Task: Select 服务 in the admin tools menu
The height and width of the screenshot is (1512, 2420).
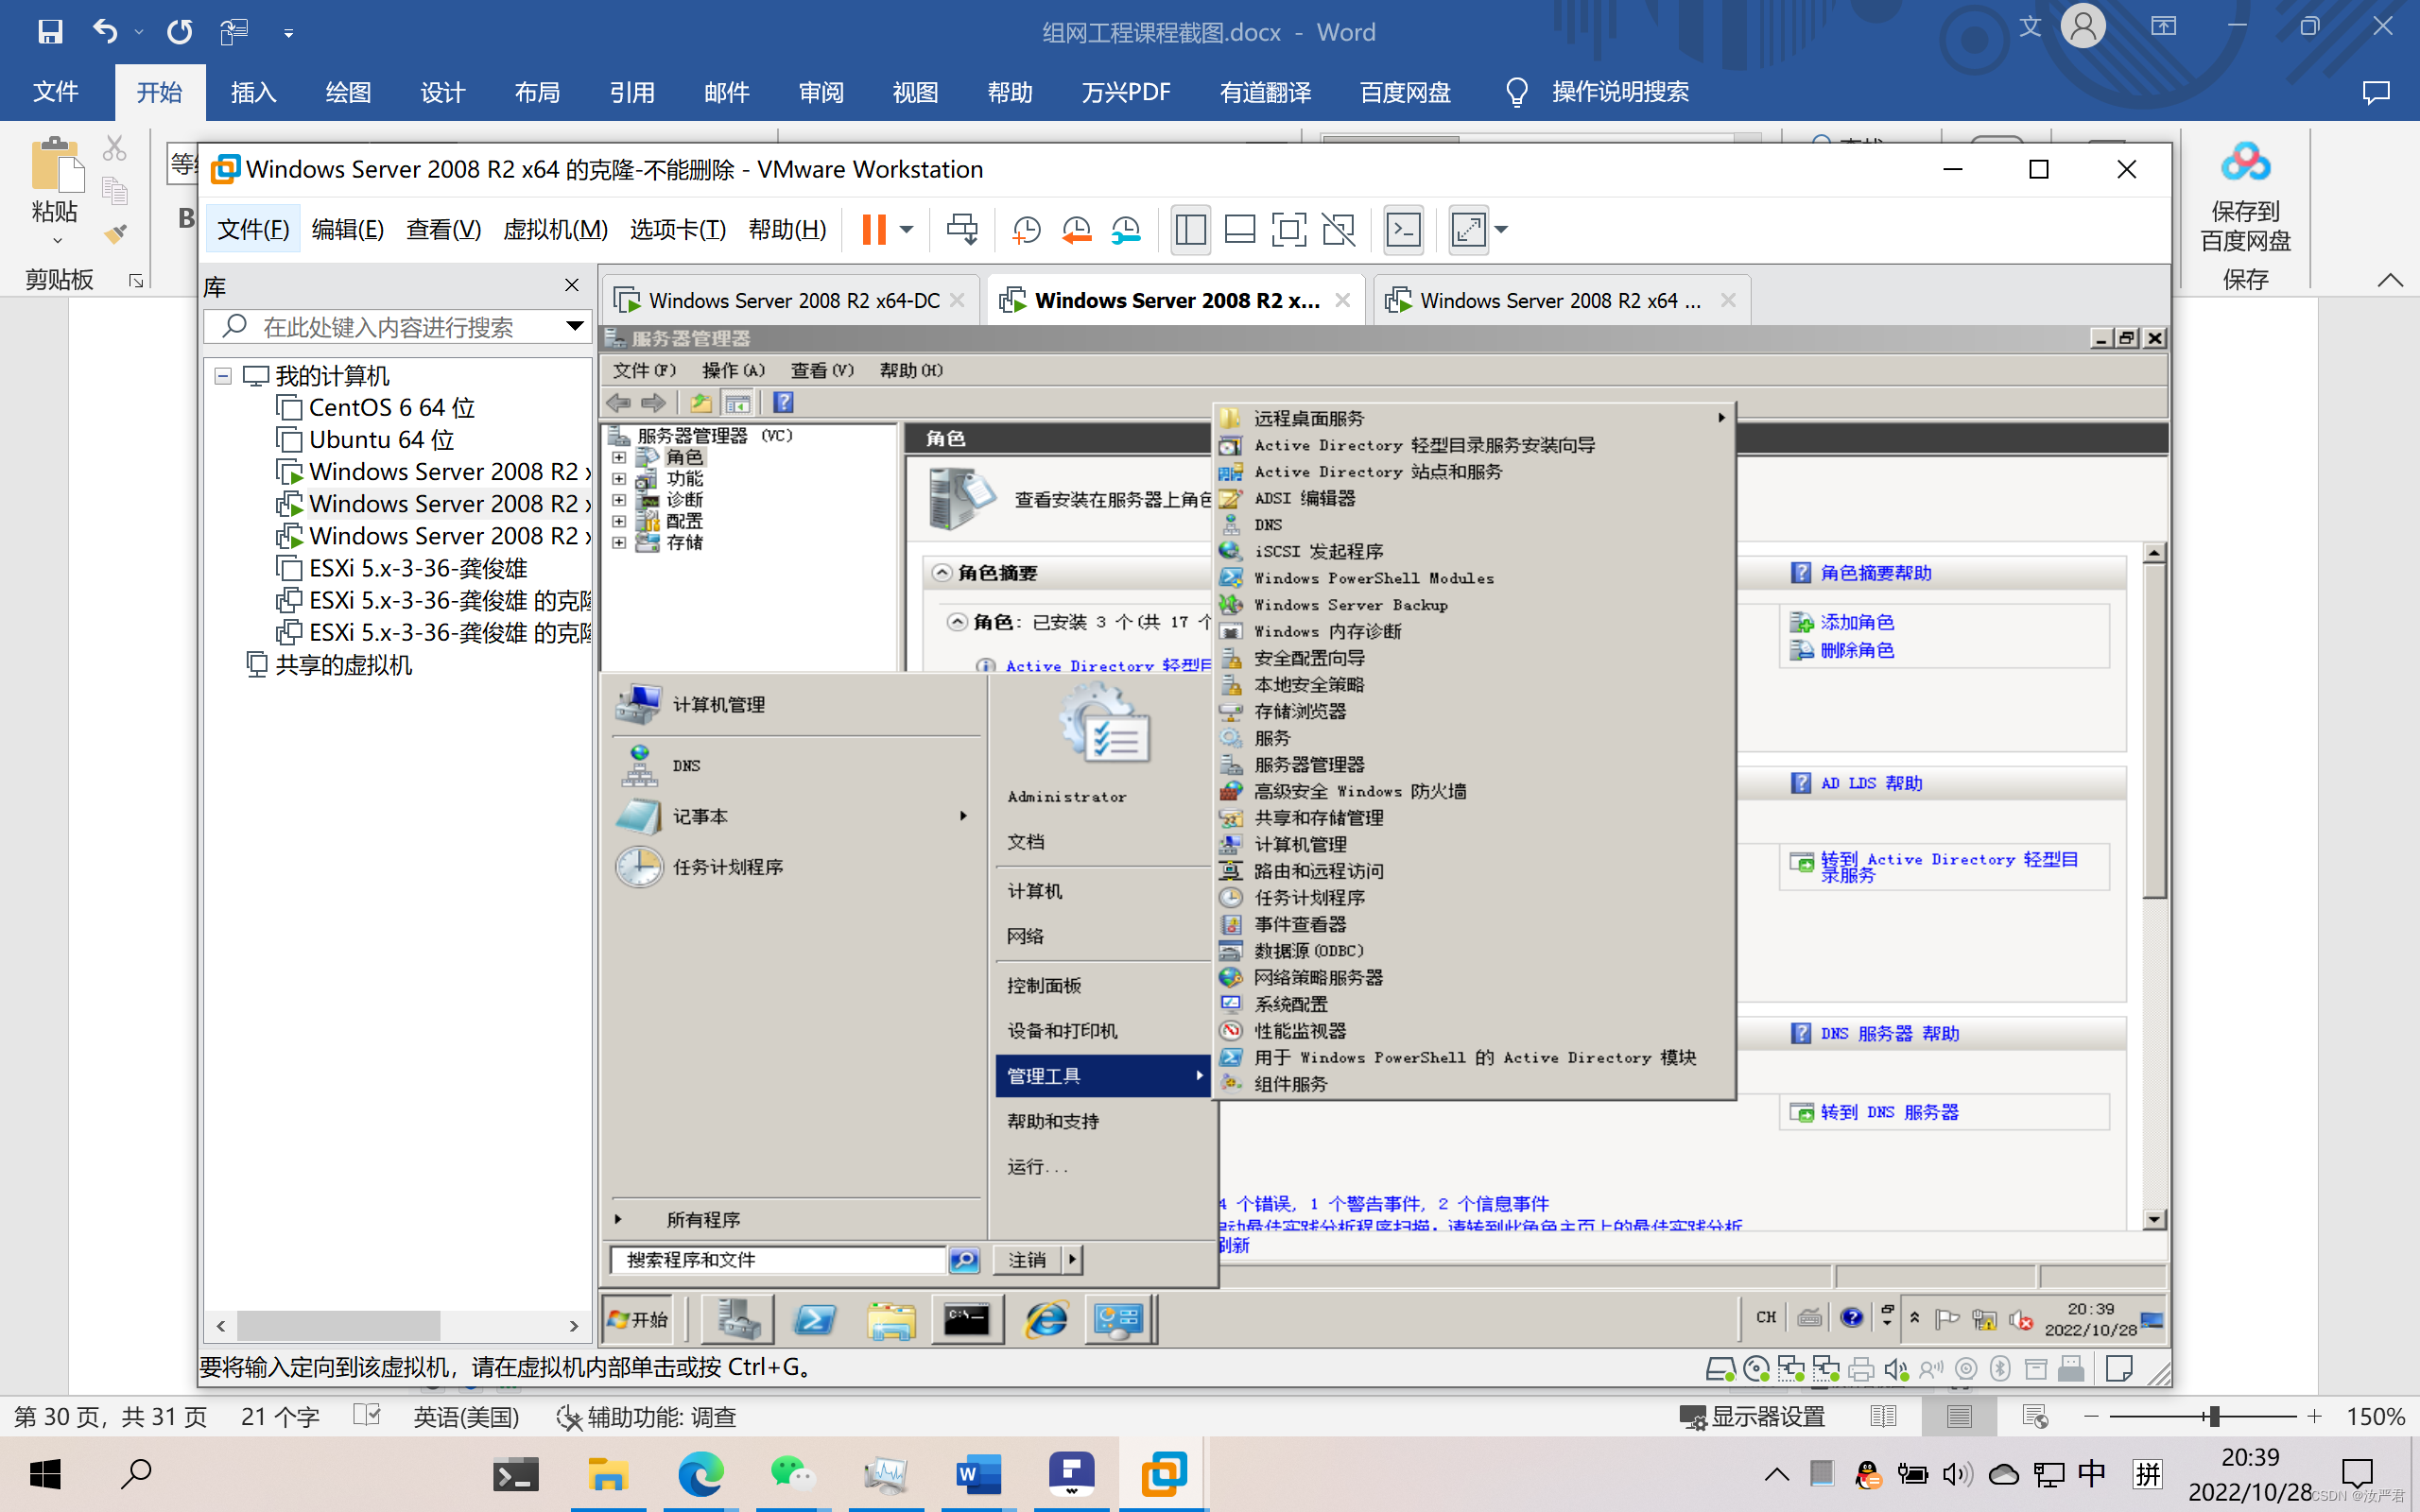Action: coord(1271,738)
